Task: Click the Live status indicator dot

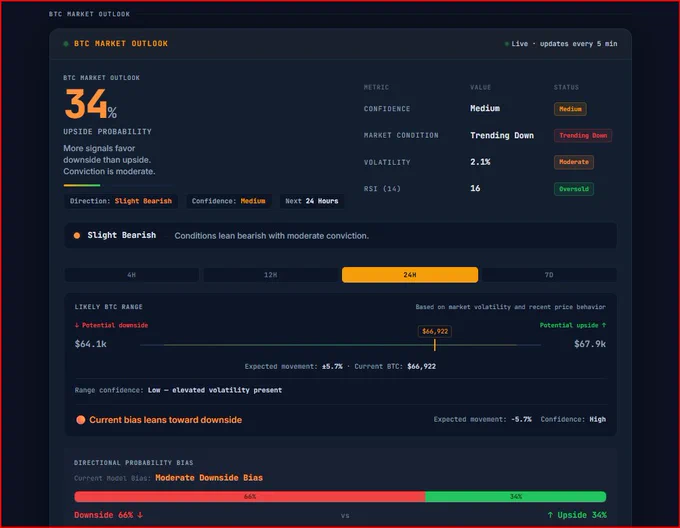Action: pos(507,44)
